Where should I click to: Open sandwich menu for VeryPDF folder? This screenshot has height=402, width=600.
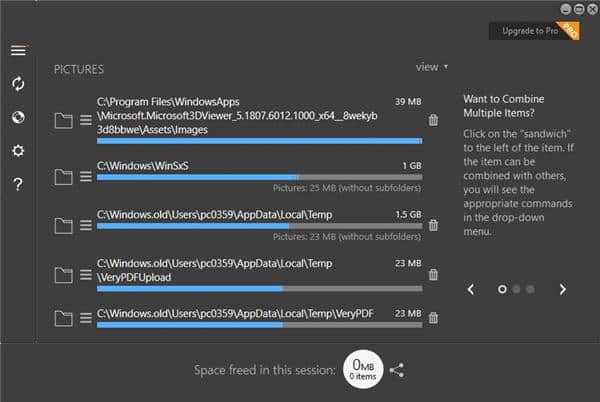(86, 318)
